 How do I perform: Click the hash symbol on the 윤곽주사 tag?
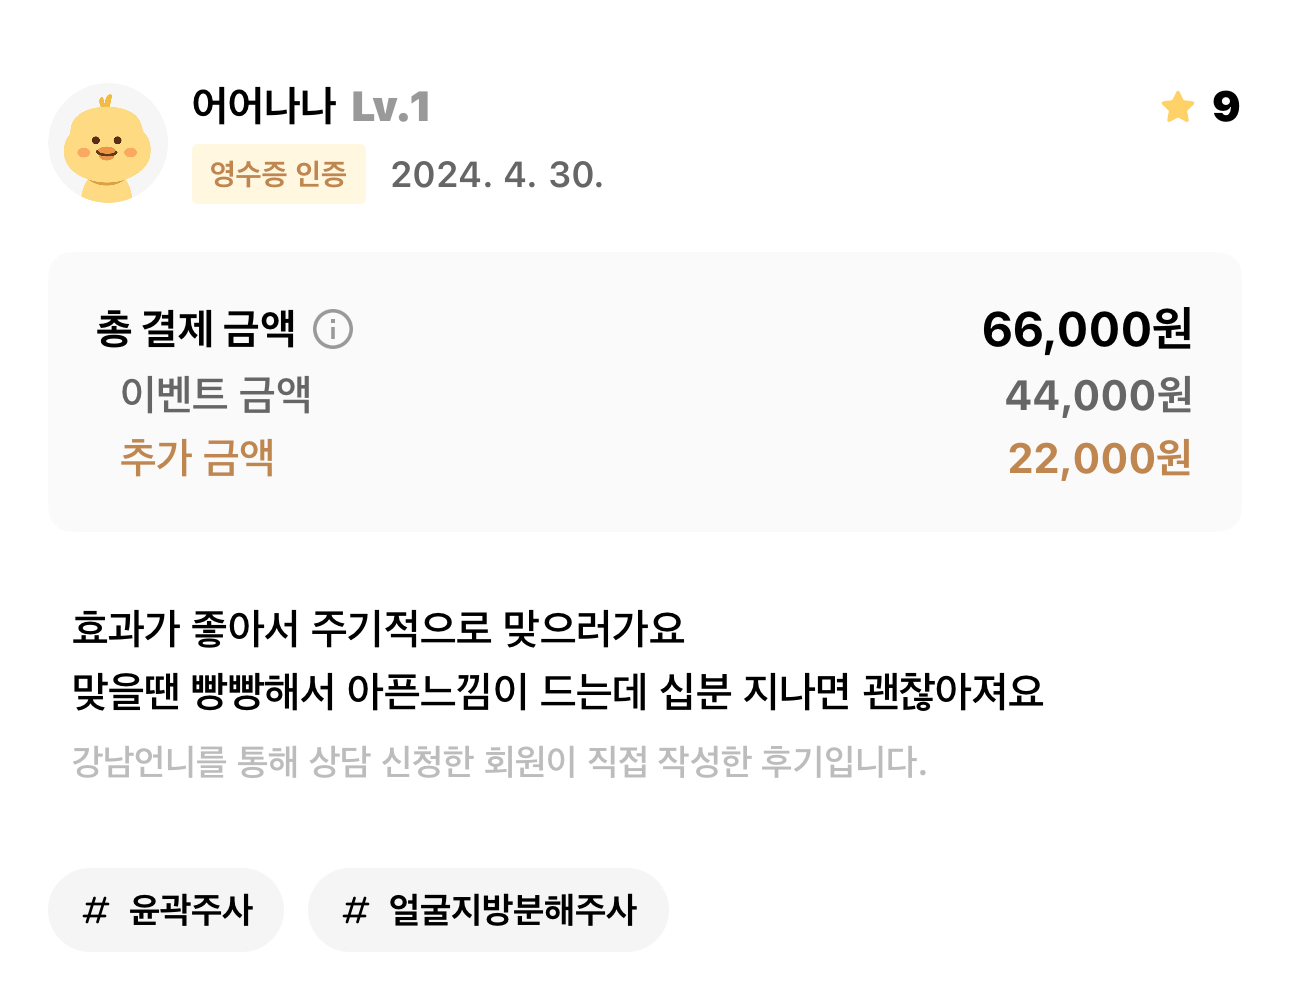click(96, 910)
